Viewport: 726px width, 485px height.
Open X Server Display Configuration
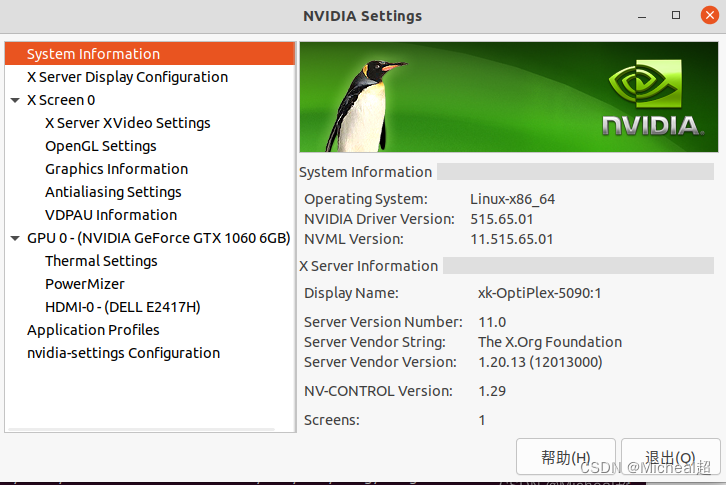coord(127,77)
